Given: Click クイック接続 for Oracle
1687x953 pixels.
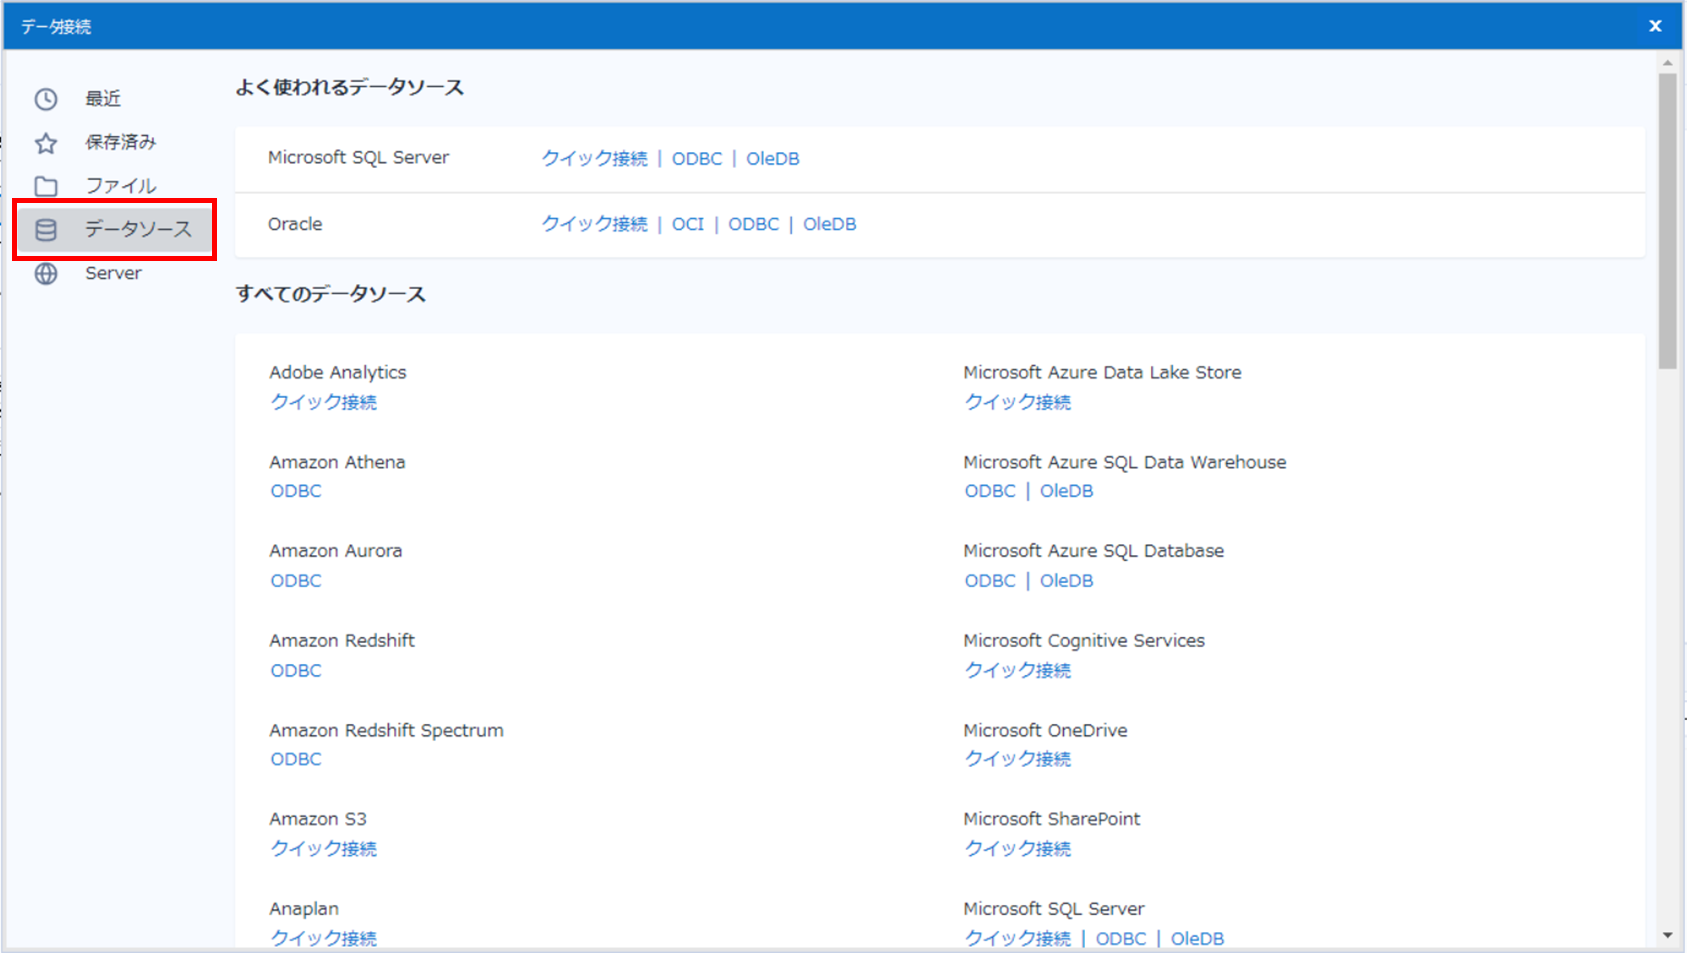Looking at the screenshot, I should 594,224.
